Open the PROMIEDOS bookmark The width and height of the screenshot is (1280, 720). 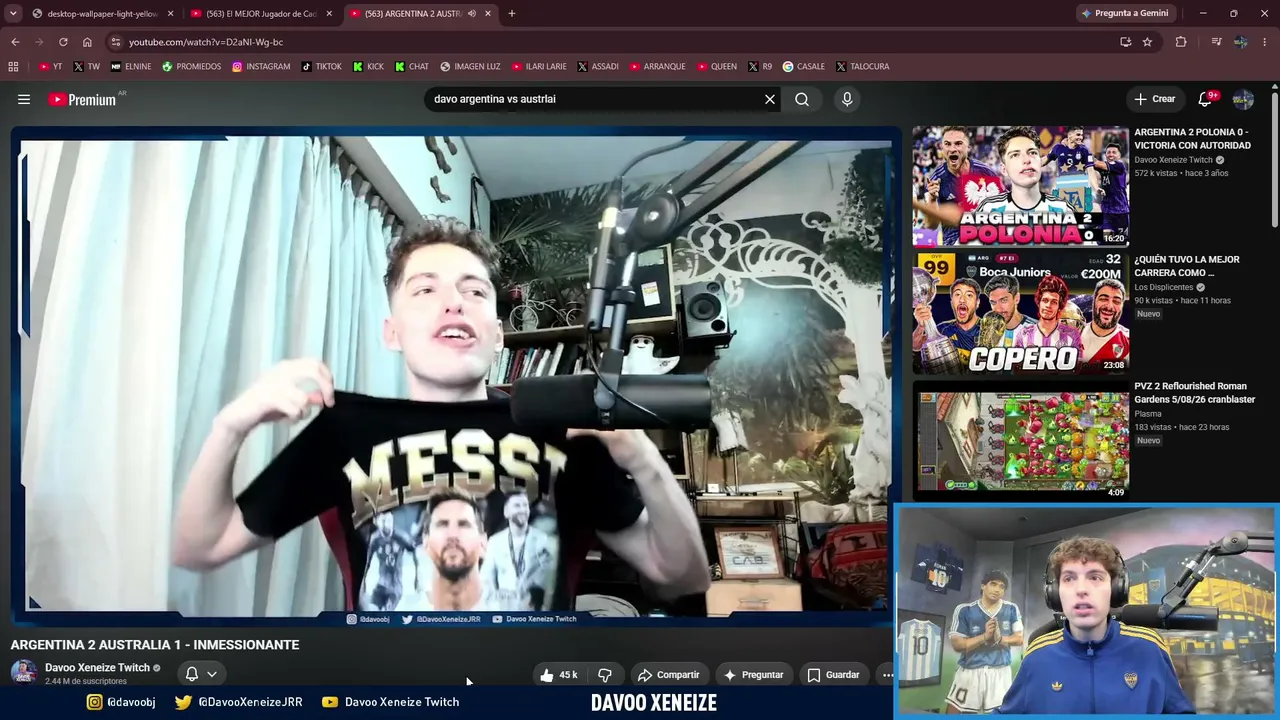click(191, 67)
